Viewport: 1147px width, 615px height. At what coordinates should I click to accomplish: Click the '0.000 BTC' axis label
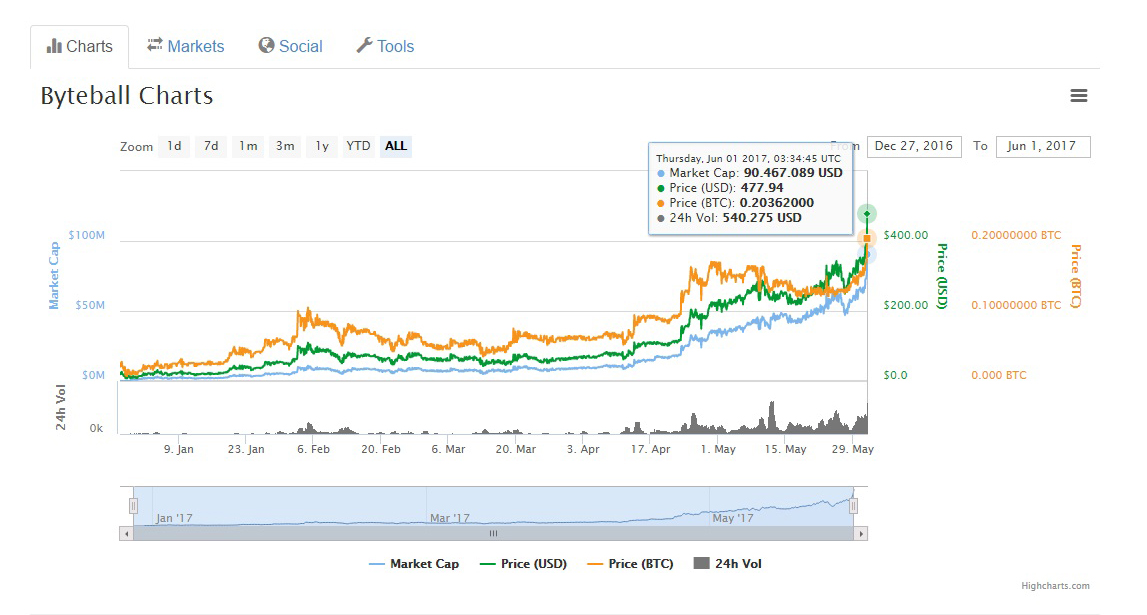click(999, 375)
